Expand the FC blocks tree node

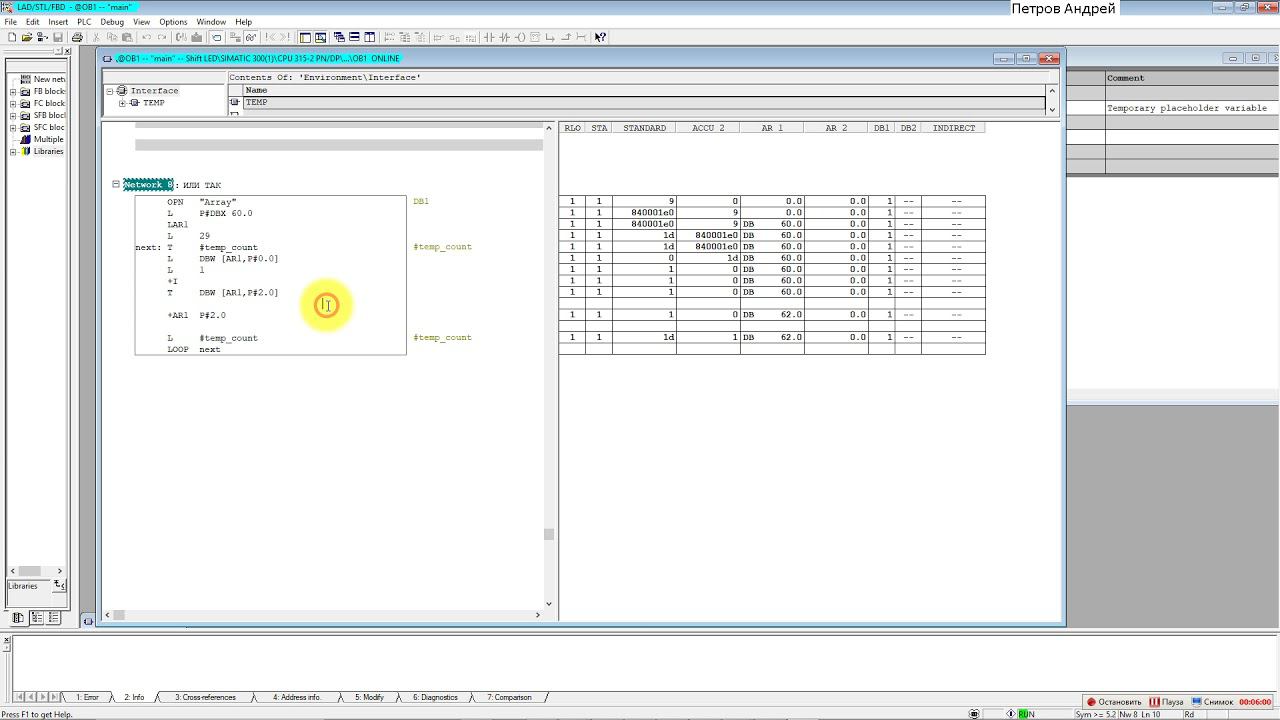[13, 103]
